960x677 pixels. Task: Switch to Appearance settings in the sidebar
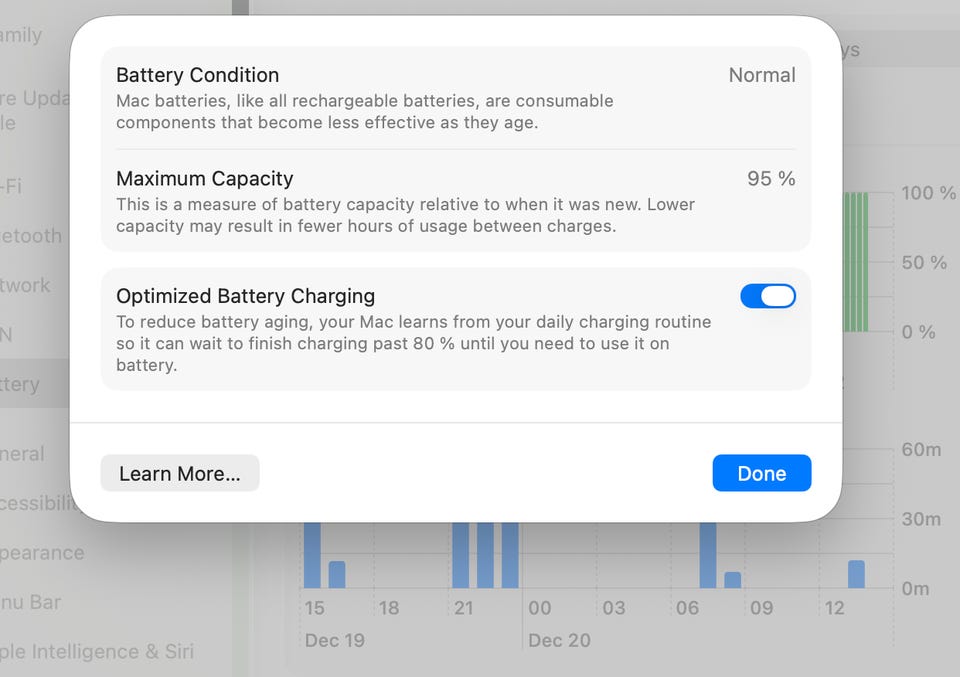pyautogui.click(x=42, y=553)
